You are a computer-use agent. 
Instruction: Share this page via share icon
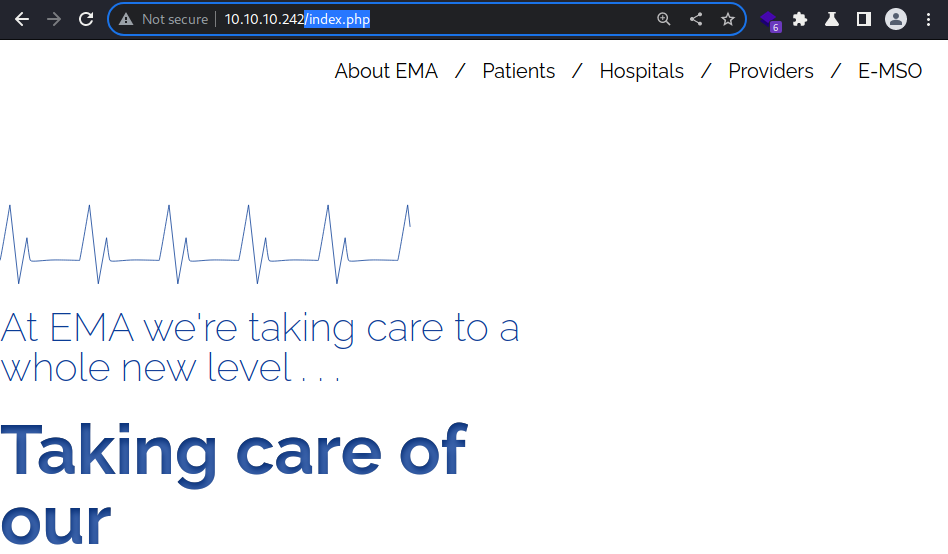pyautogui.click(x=696, y=19)
